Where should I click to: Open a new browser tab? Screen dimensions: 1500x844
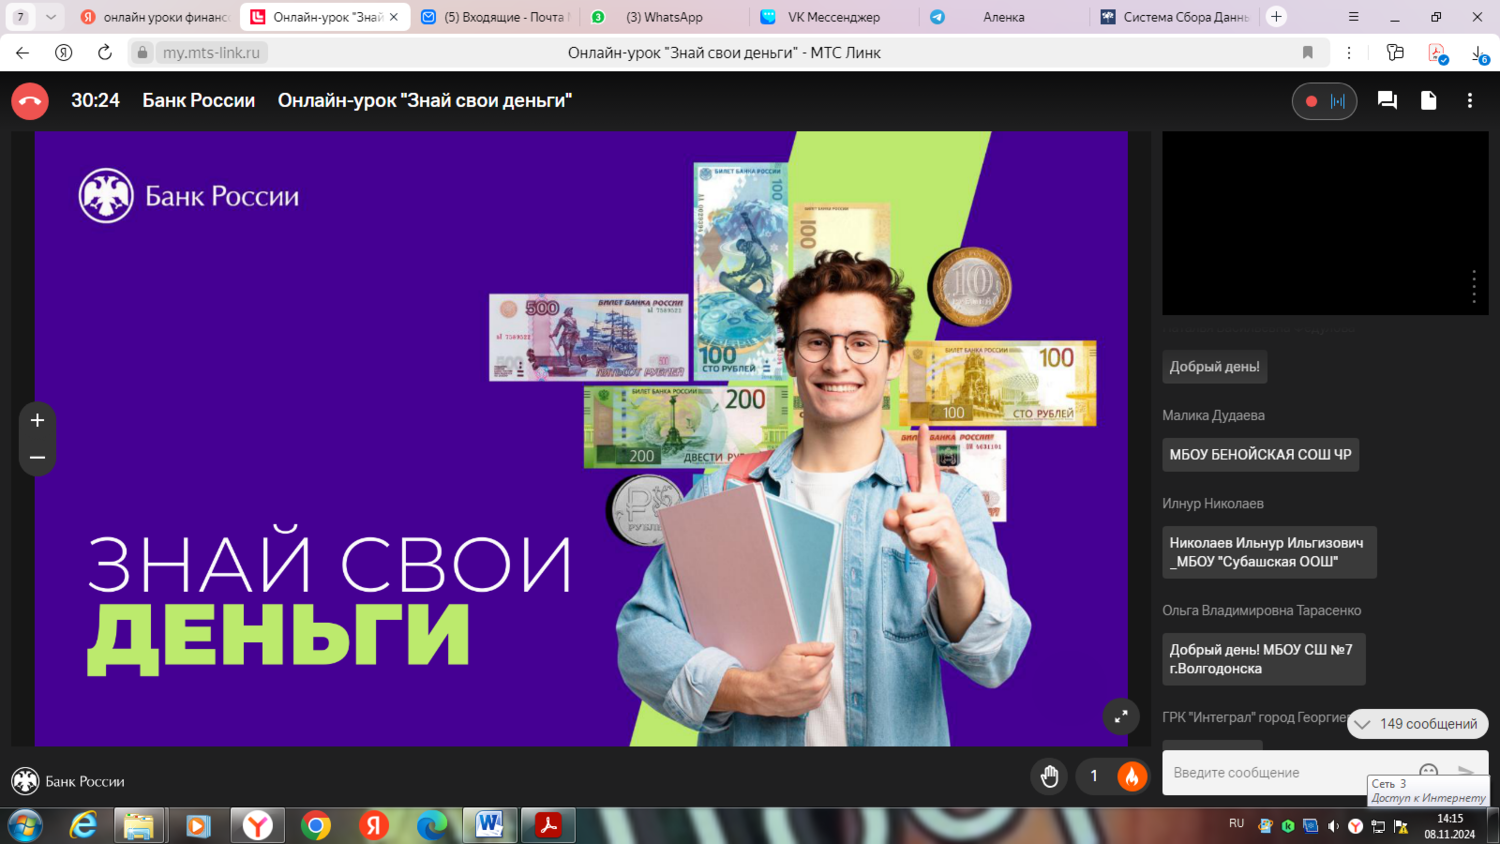click(x=1276, y=17)
